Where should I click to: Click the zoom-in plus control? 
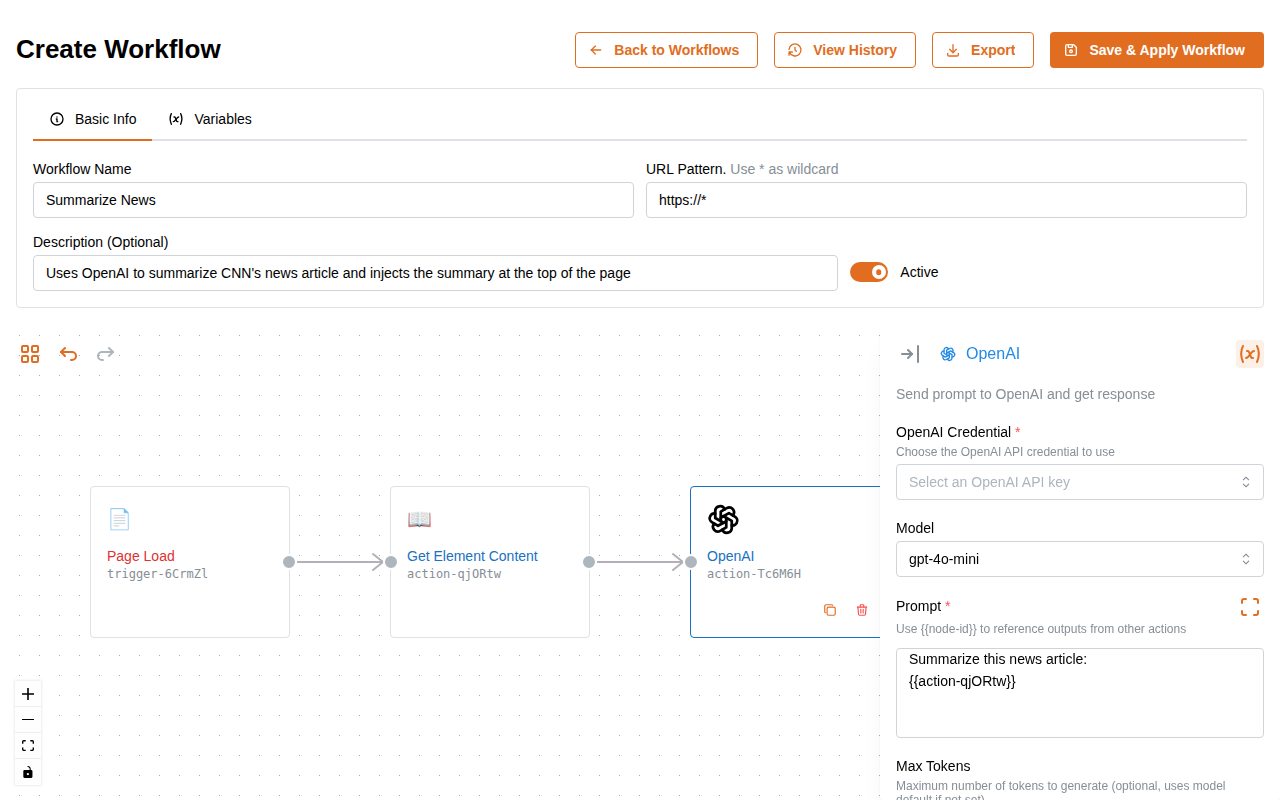pos(27,693)
